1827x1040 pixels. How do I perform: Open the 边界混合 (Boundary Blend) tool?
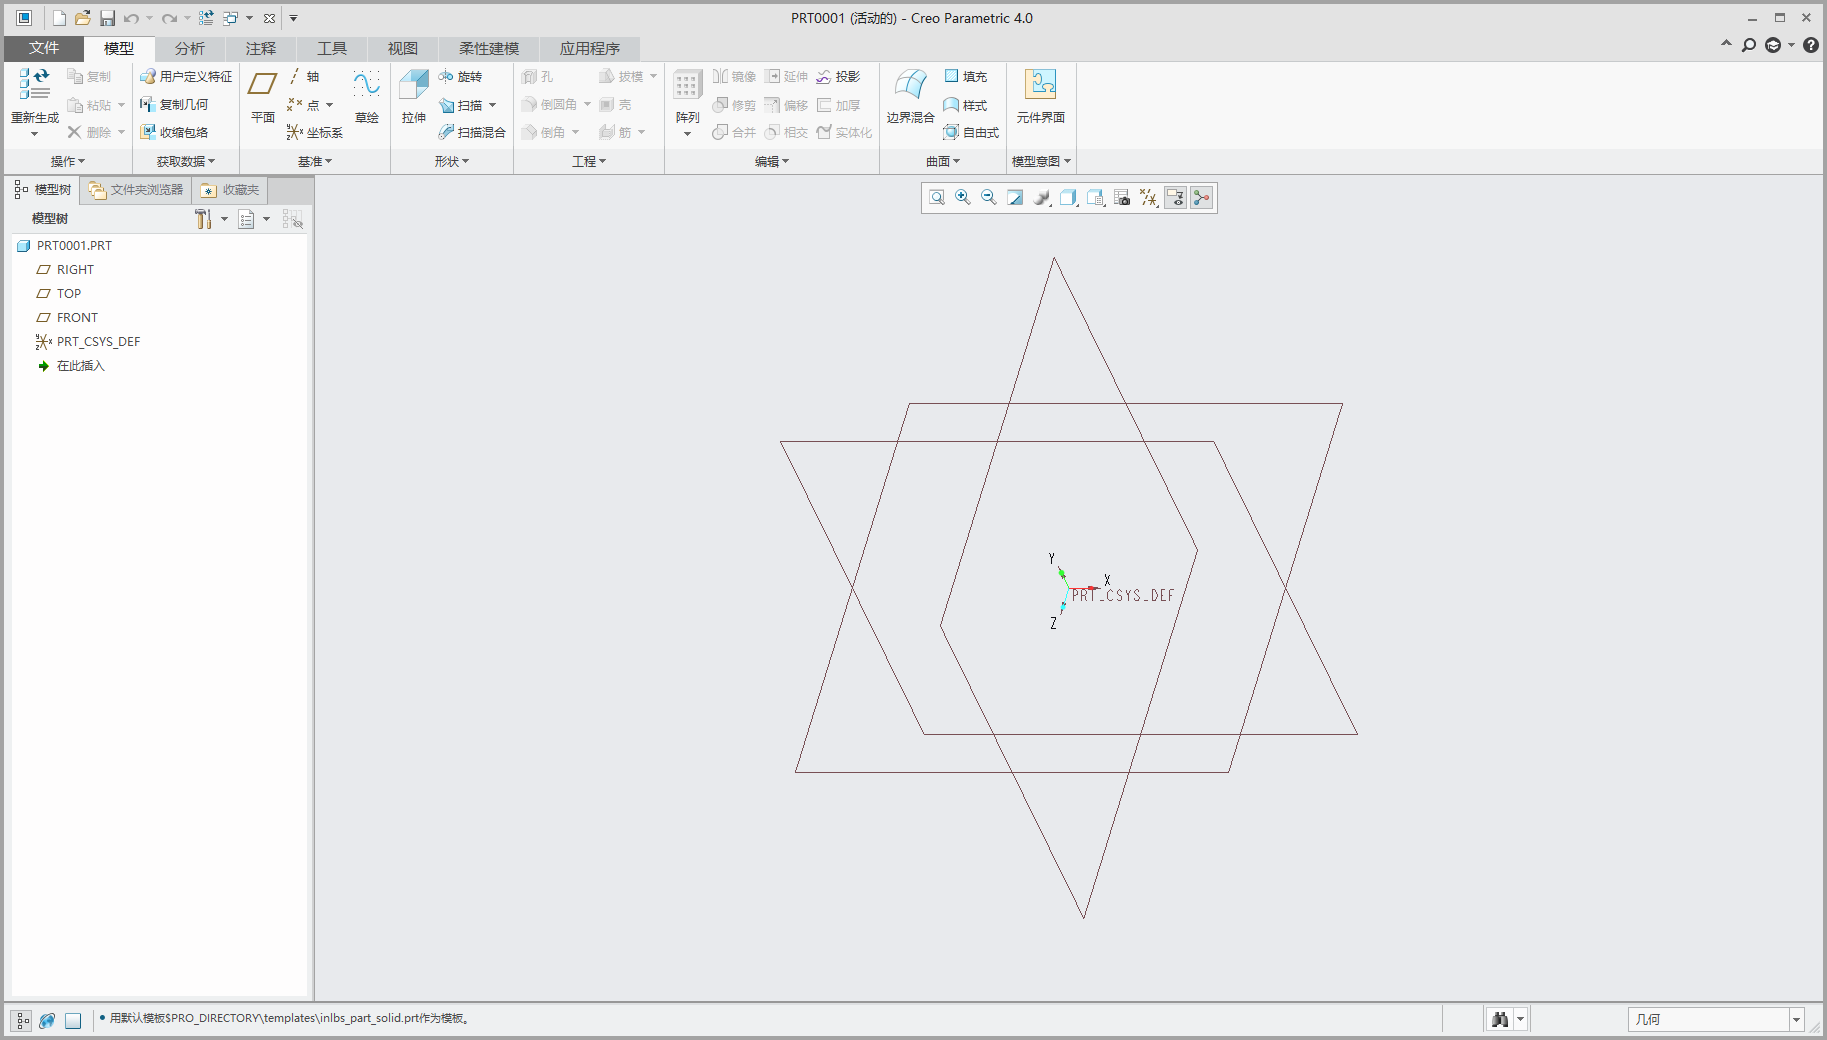909,95
